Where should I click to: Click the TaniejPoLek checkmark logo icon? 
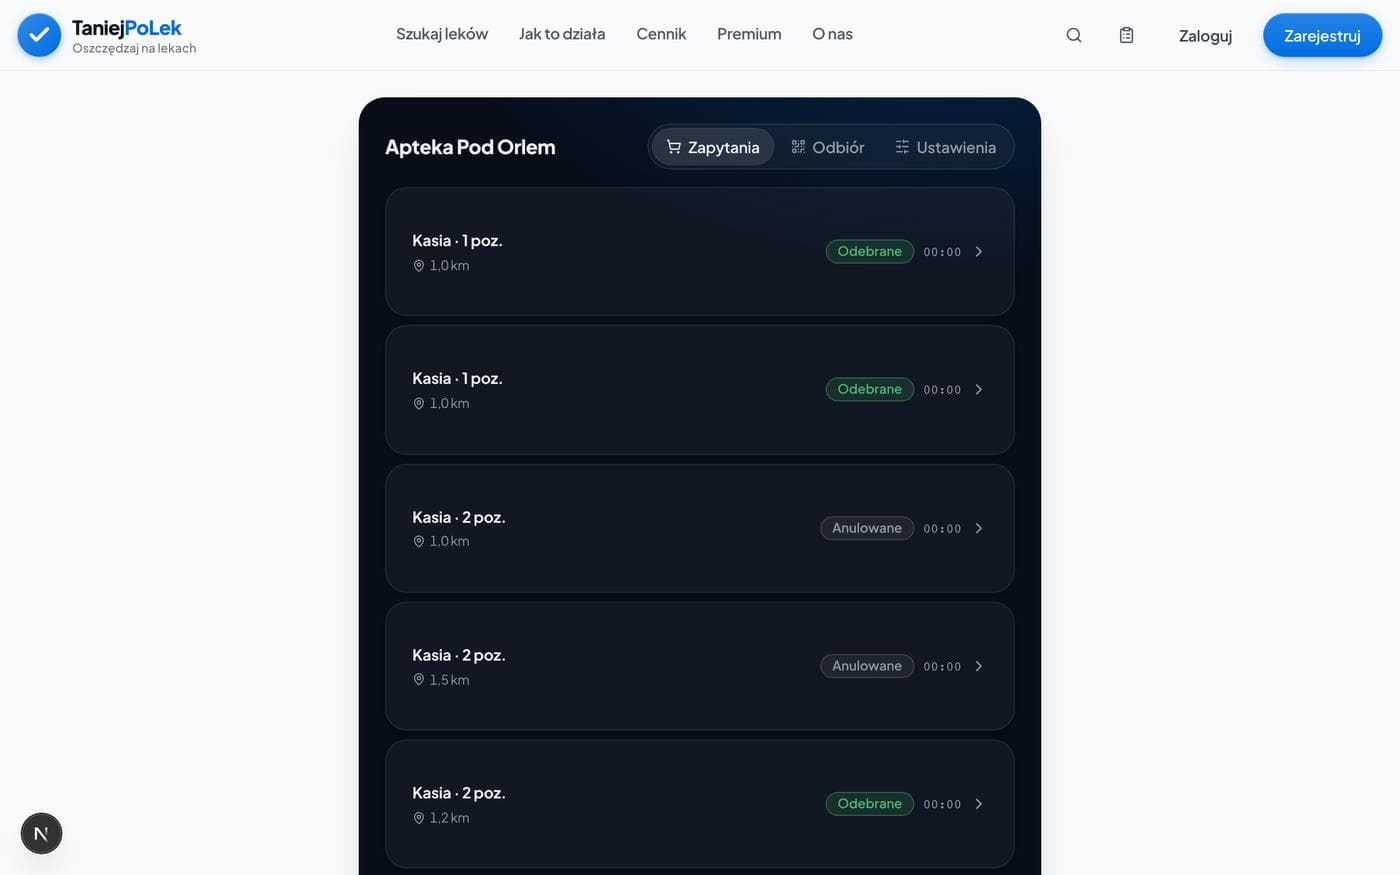39,35
